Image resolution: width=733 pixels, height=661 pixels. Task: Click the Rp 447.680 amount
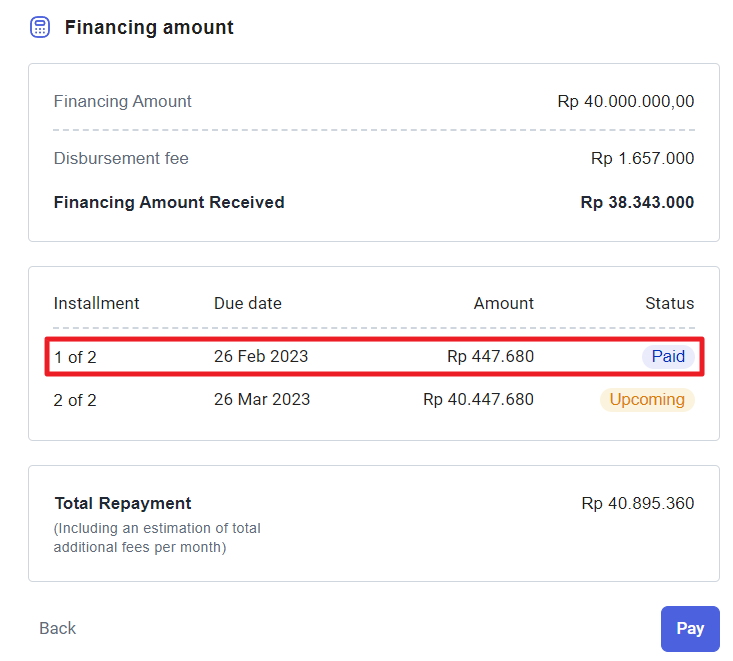click(490, 357)
